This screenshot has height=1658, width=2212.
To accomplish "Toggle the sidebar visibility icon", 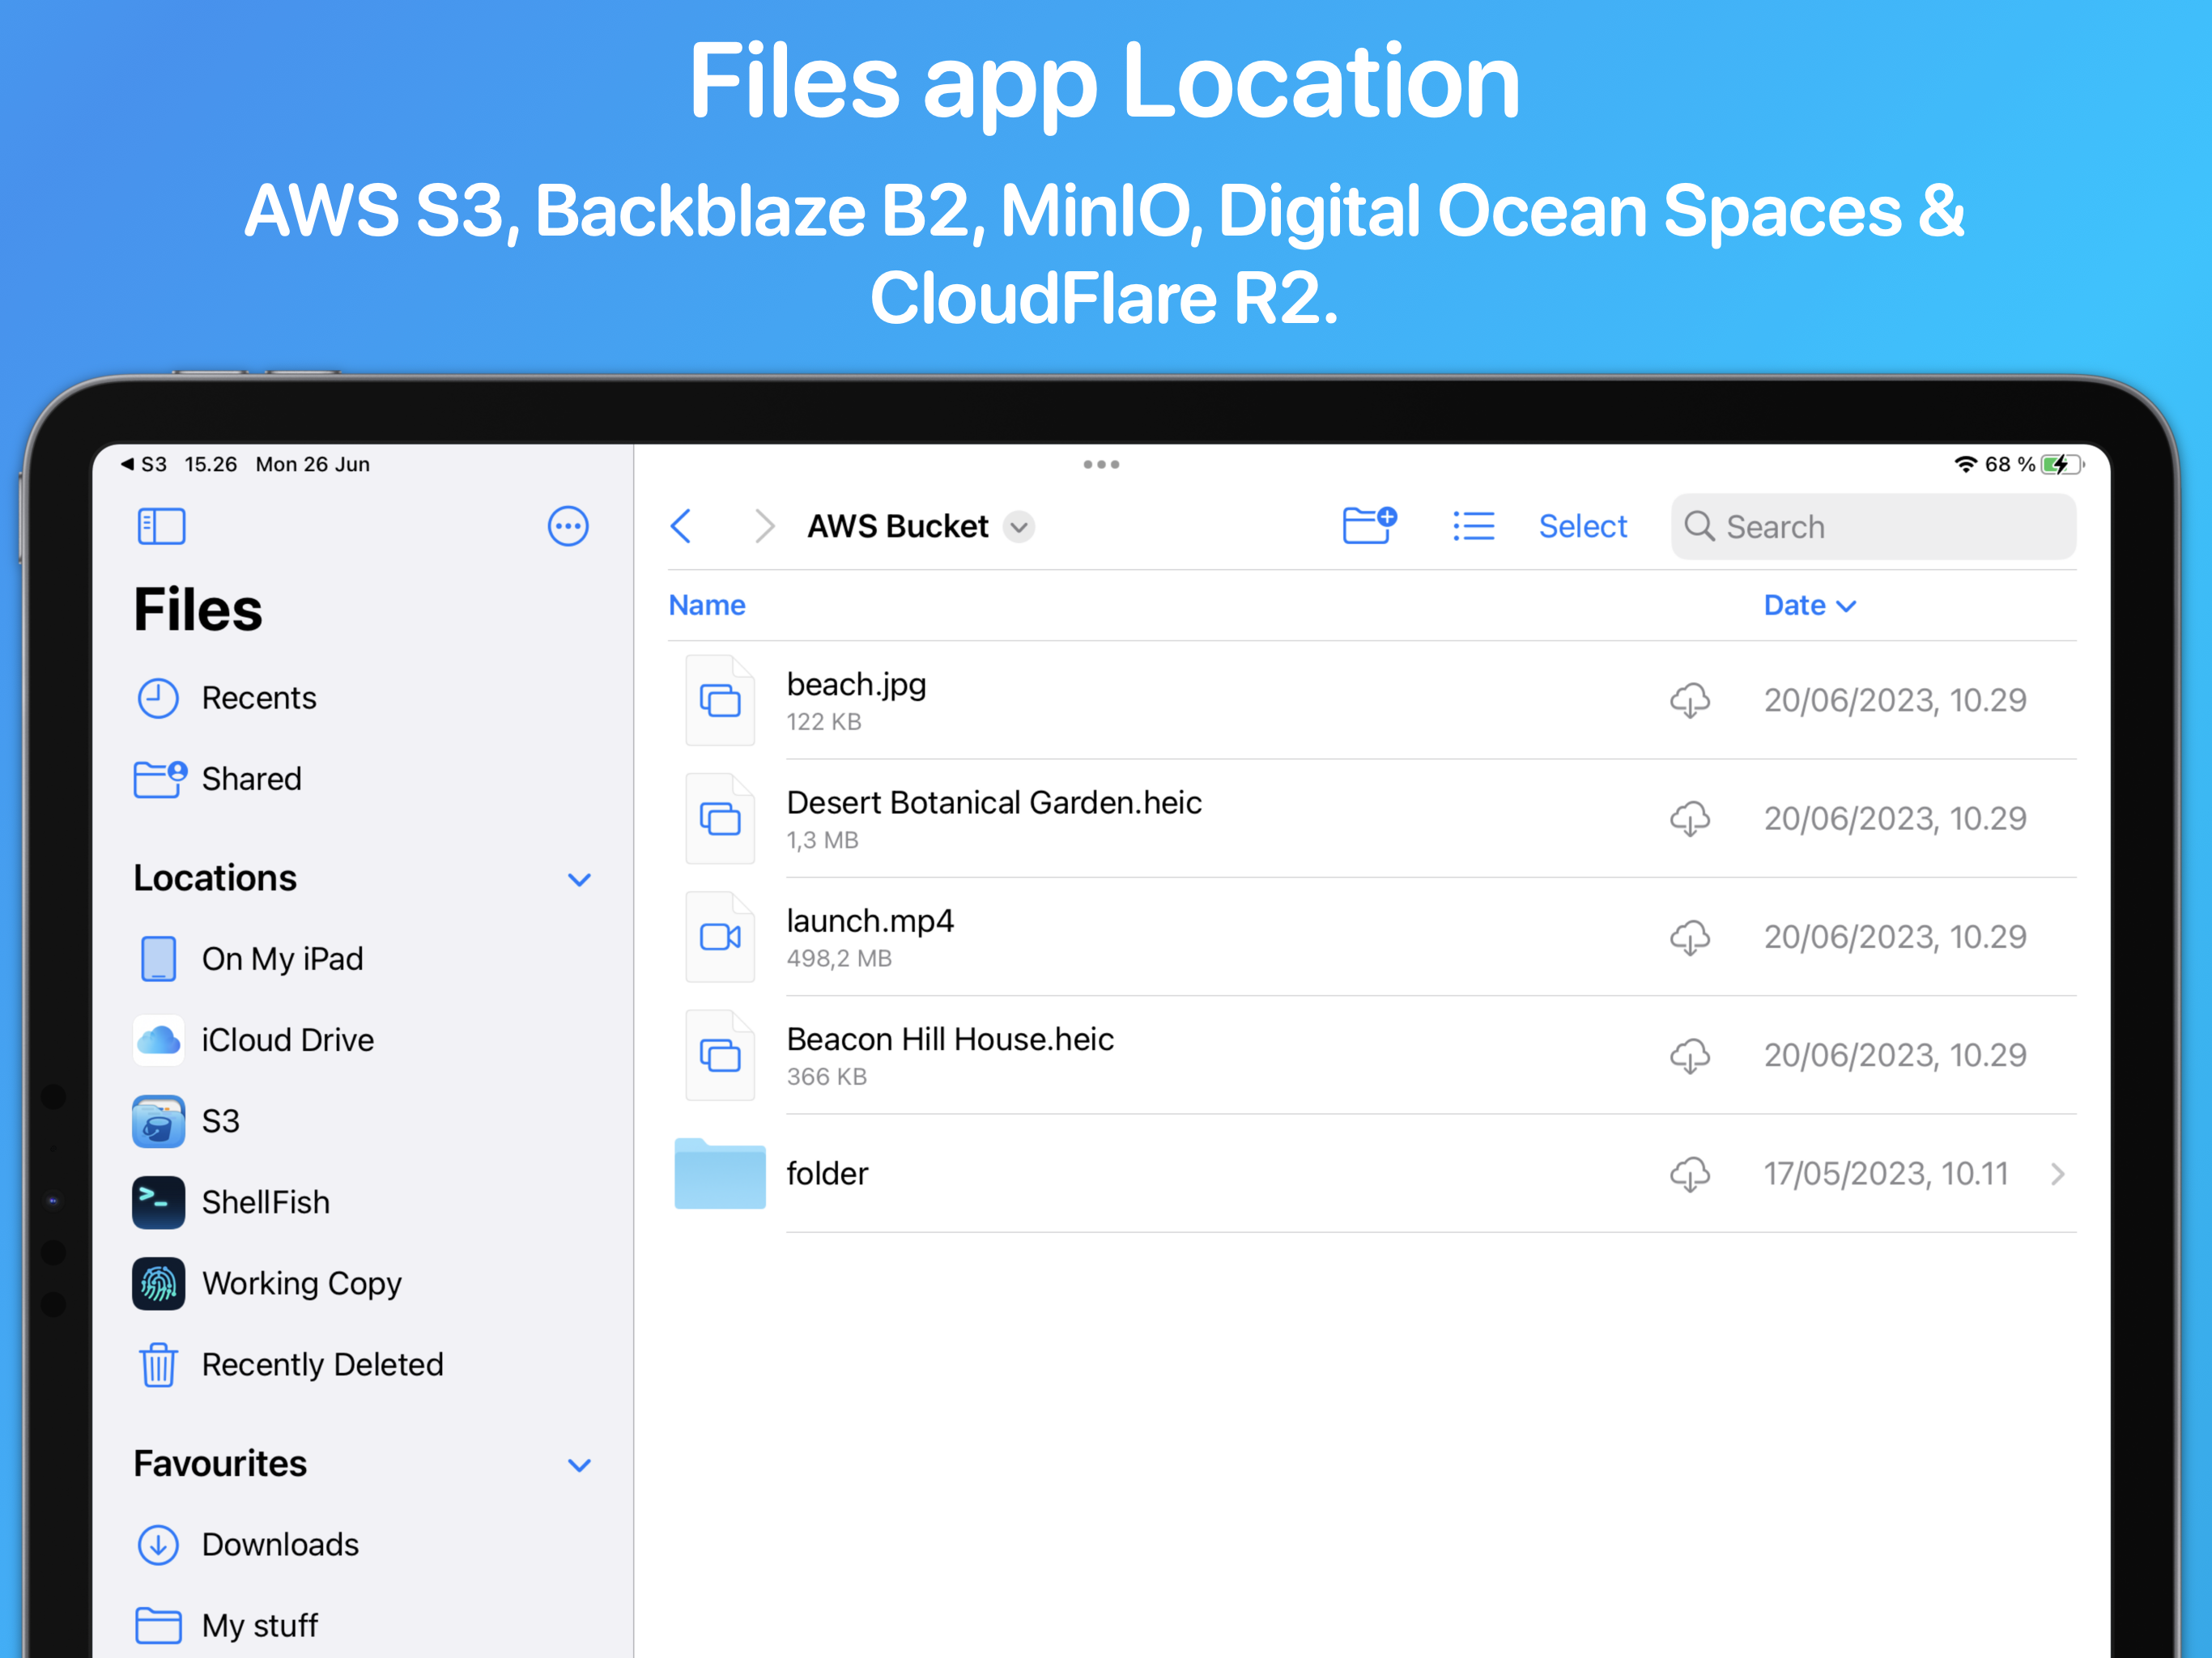I will pos(161,526).
